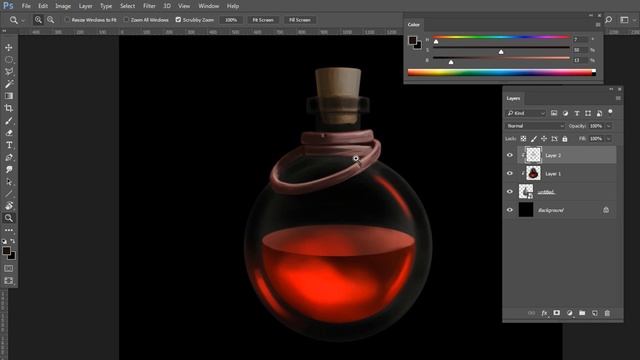Select the Type tool in toolbox
The width and height of the screenshot is (640, 360).
(9, 145)
